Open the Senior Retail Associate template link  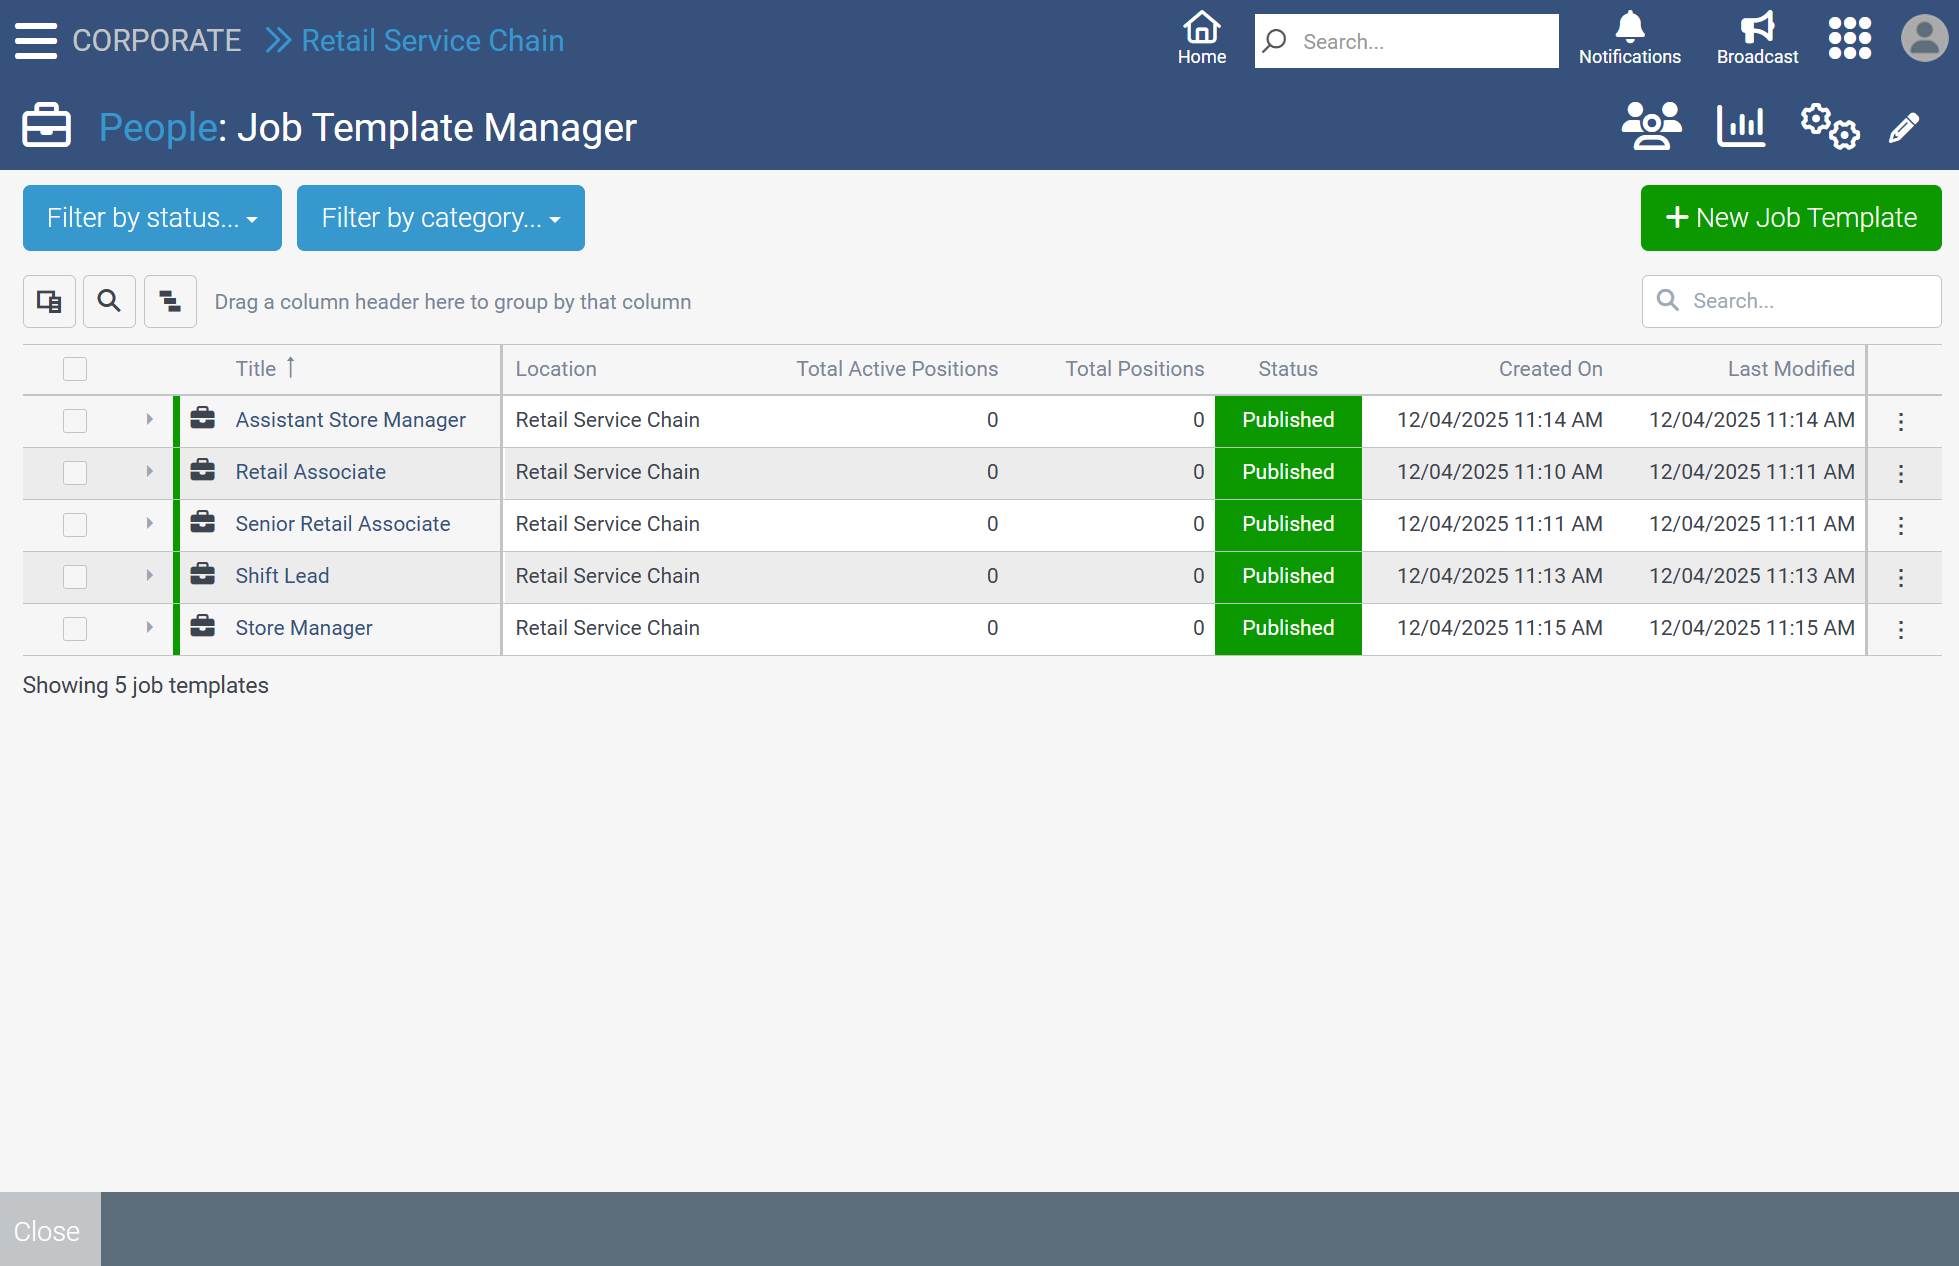click(x=342, y=524)
